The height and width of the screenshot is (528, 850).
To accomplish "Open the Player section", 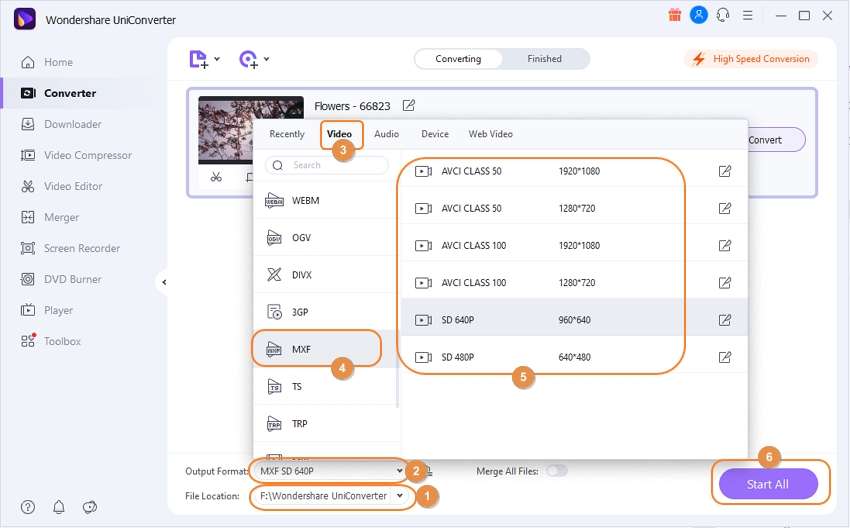I will (47, 310).
